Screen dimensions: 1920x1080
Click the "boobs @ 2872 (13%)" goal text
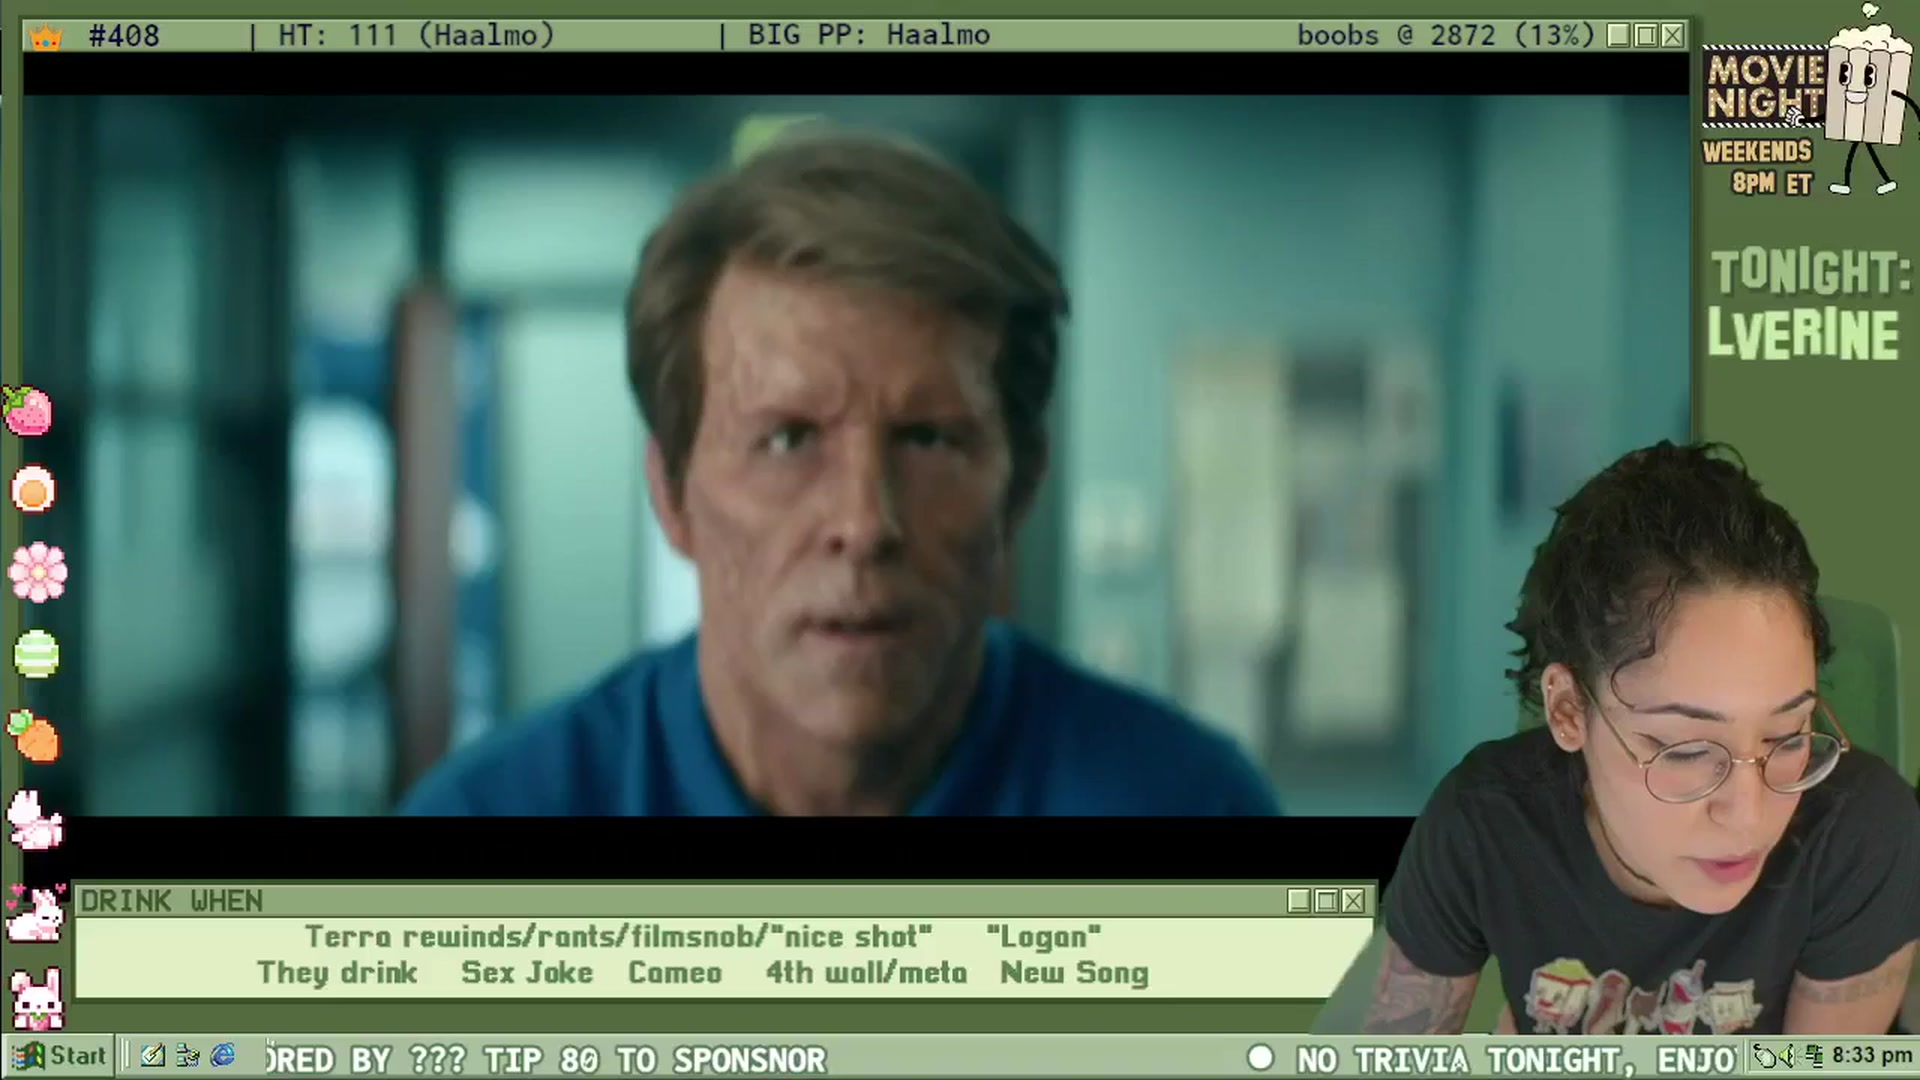pyautogui.click(x=1446, y=36)
